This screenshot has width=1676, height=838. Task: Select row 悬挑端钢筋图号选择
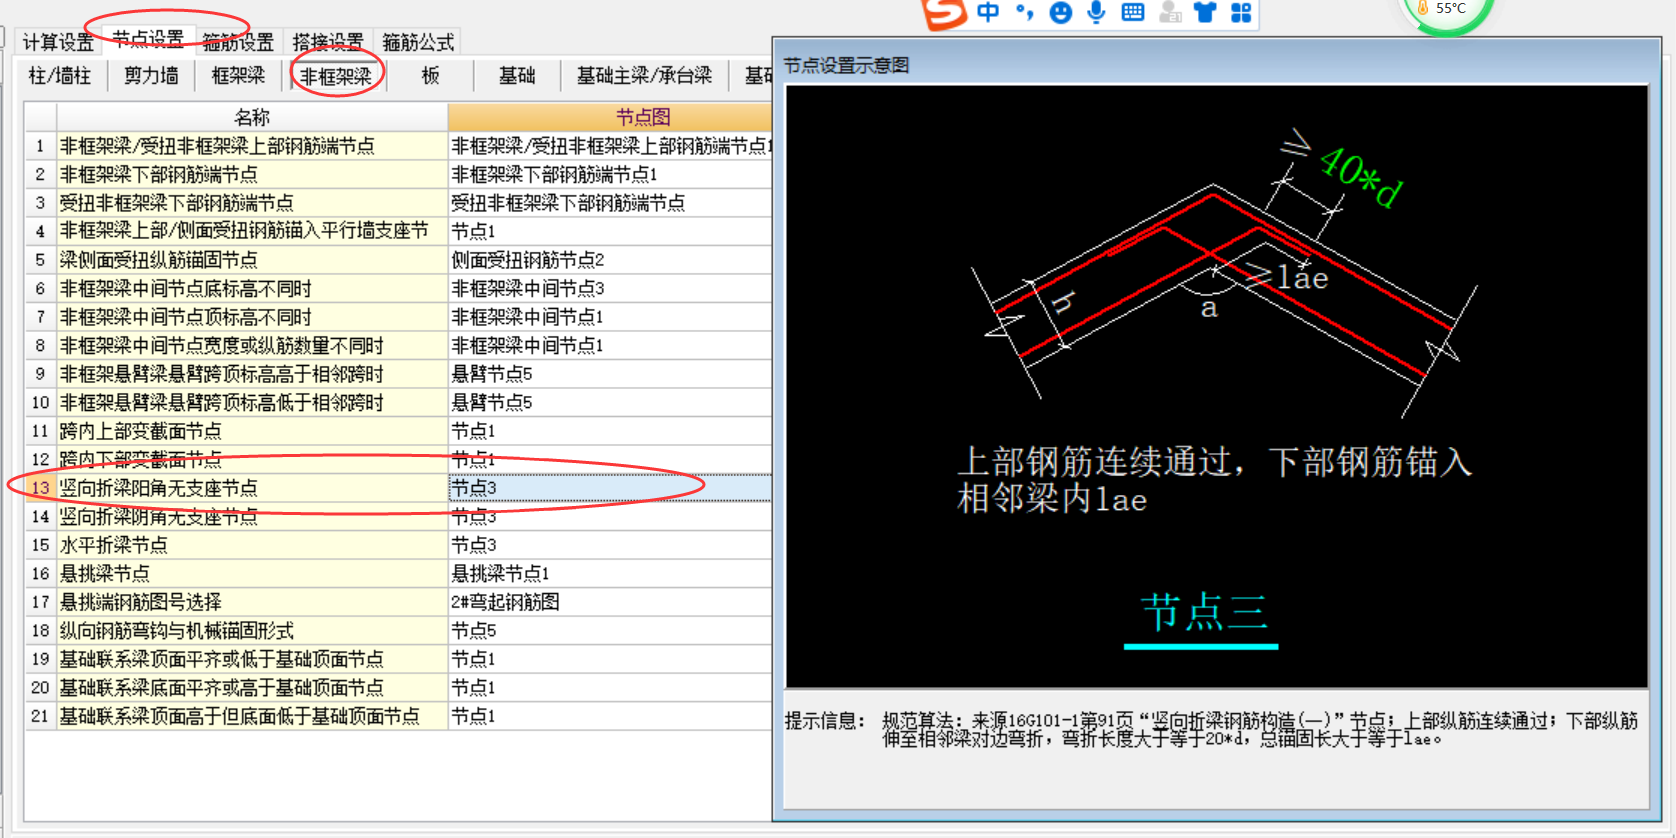click(x=252, y=602)
